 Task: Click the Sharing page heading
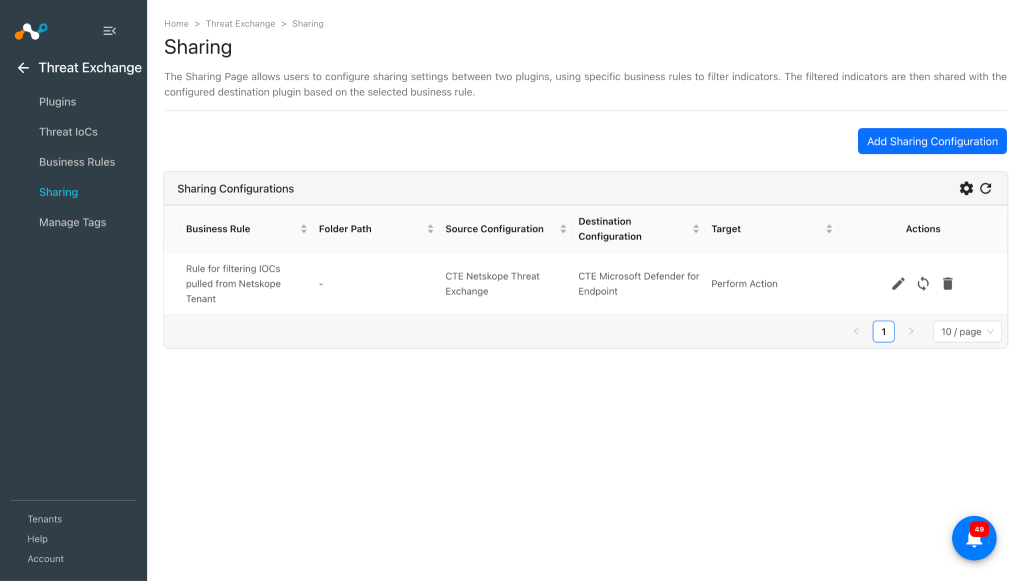[198, 47]
